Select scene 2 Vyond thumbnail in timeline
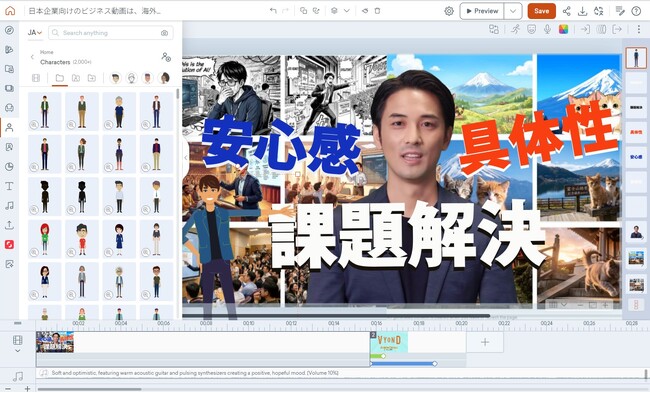This screenshot has height=393, width=650. pyautogui.click(x=389, y=342)
